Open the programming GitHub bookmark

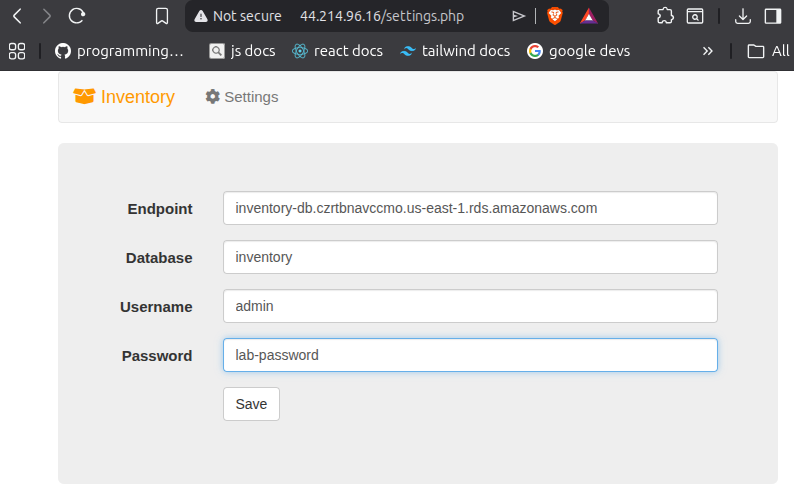(x=119, y=51)
